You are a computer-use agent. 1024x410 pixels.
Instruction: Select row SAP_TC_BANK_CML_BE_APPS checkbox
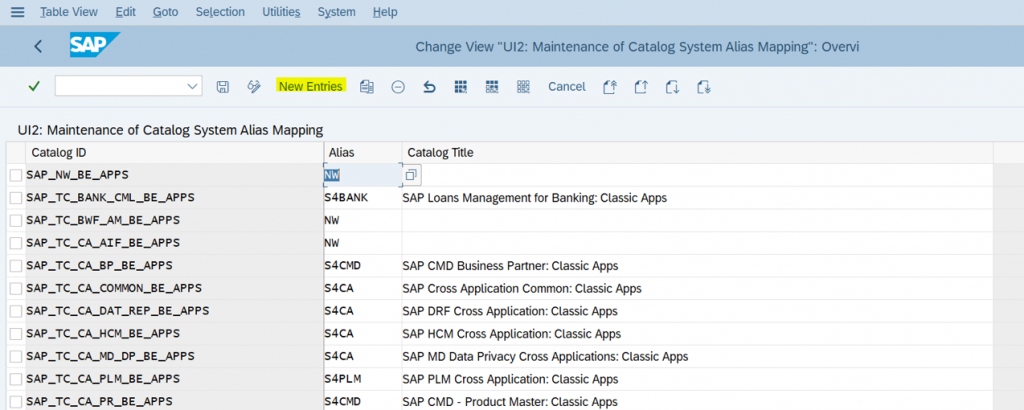(x=16, y=198)
